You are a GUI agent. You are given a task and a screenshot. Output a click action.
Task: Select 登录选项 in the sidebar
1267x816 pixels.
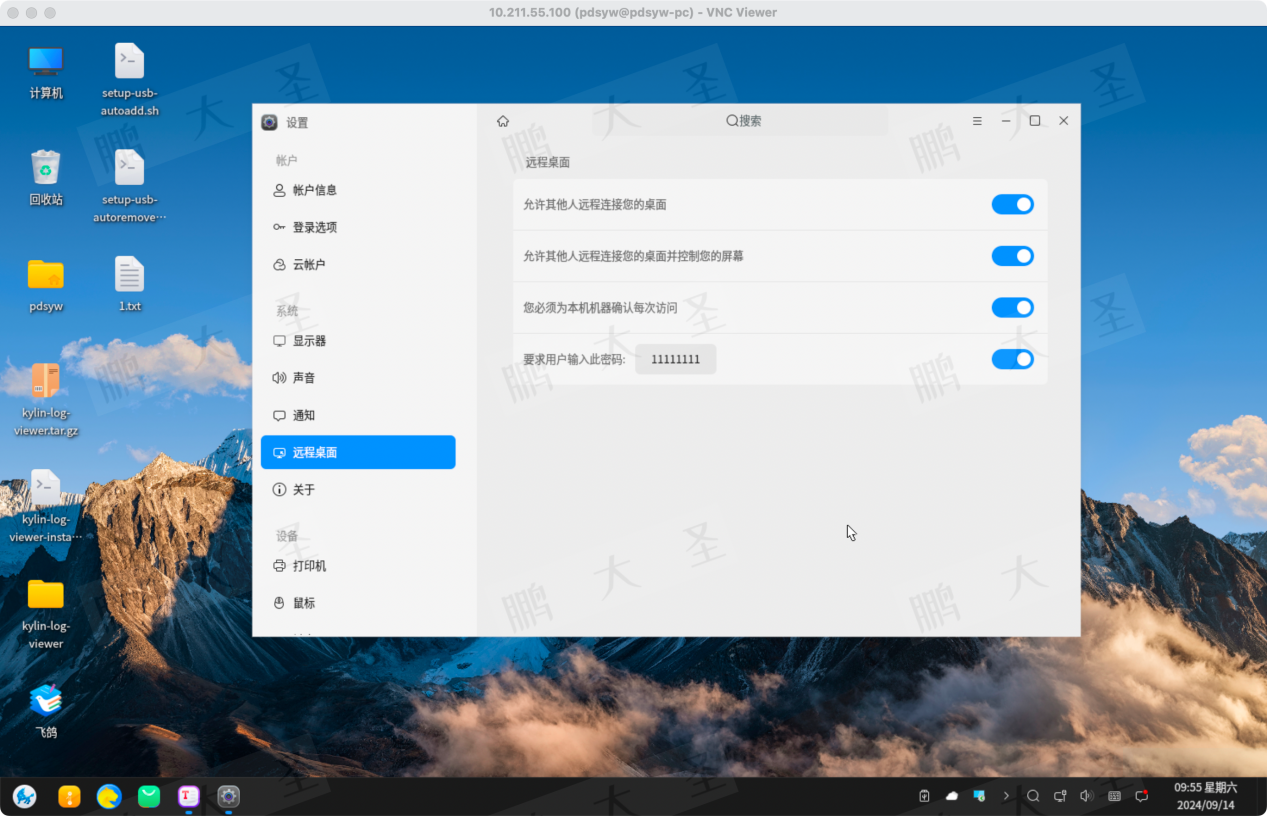click(x=358, y=227)
